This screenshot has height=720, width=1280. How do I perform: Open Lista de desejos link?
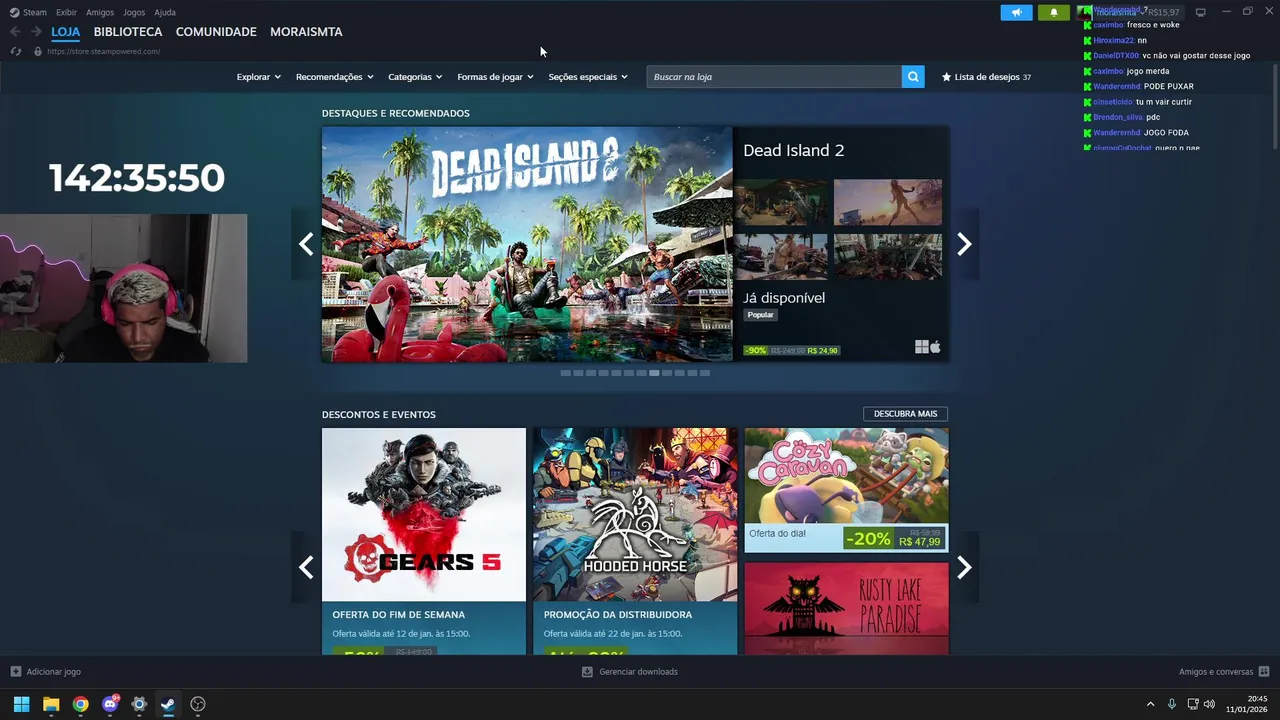[x=986, y=77]
